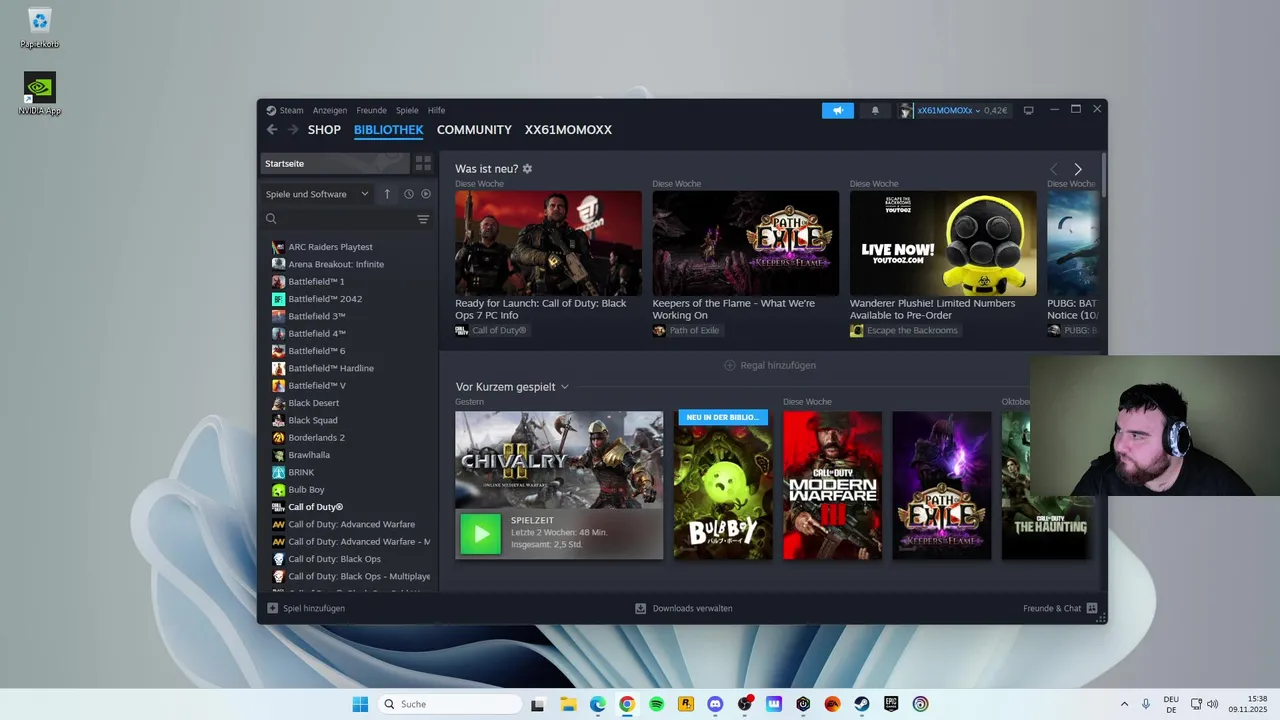Sort by recent activity clock icon
This screenshot has height=720, width=1280.
click(x=409, y=194)
